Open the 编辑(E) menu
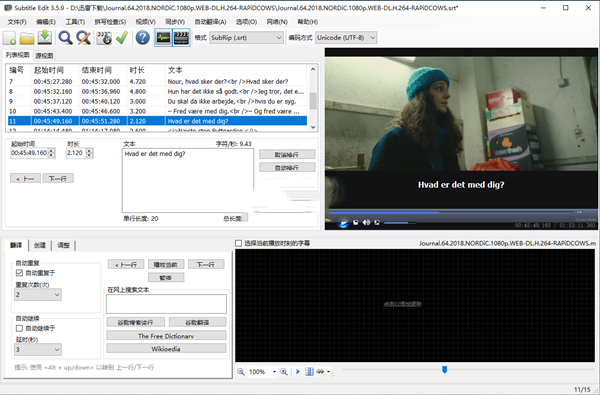 tap(46, 22)
